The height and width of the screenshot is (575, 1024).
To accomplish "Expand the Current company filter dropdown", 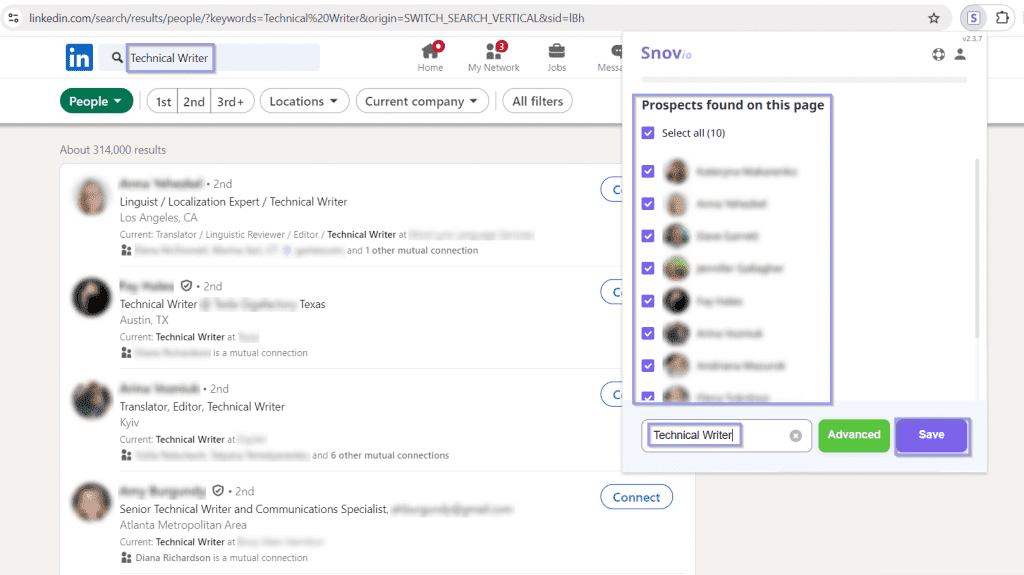I will [422, 101].
